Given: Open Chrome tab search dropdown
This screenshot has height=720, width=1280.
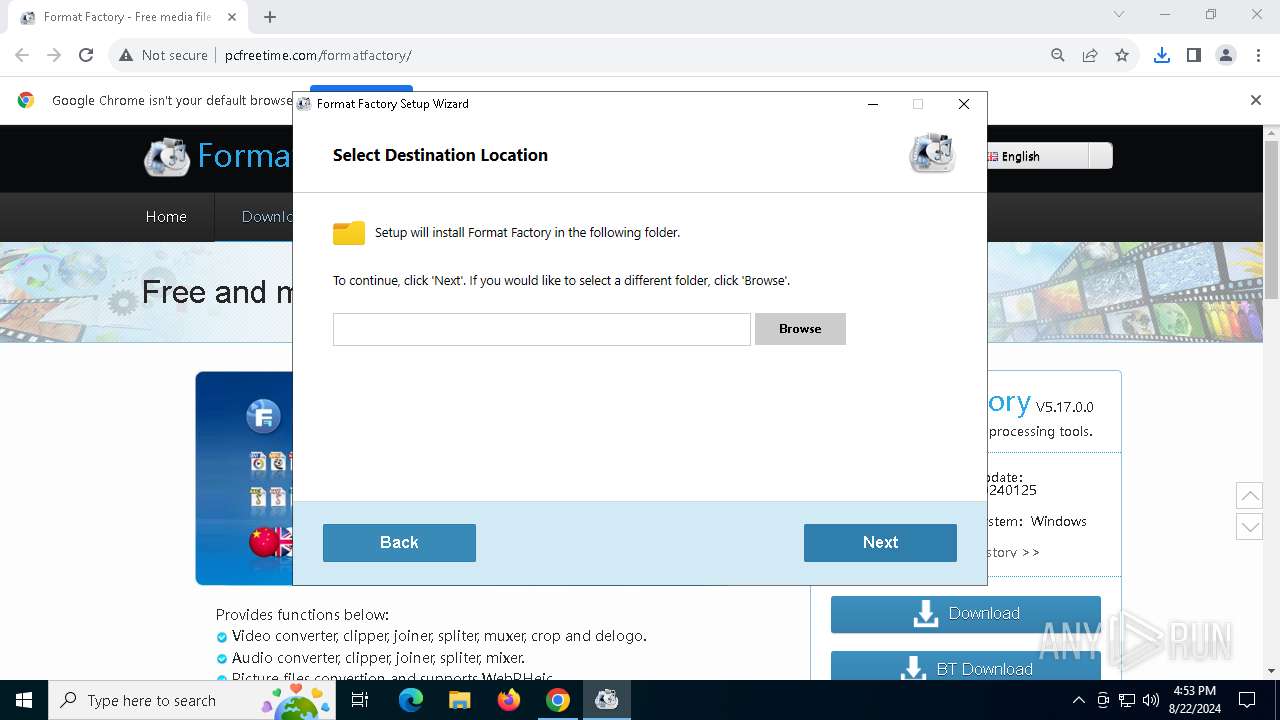Looking at the screenshot, I should pyautogui.click(x=1119, y=15).
